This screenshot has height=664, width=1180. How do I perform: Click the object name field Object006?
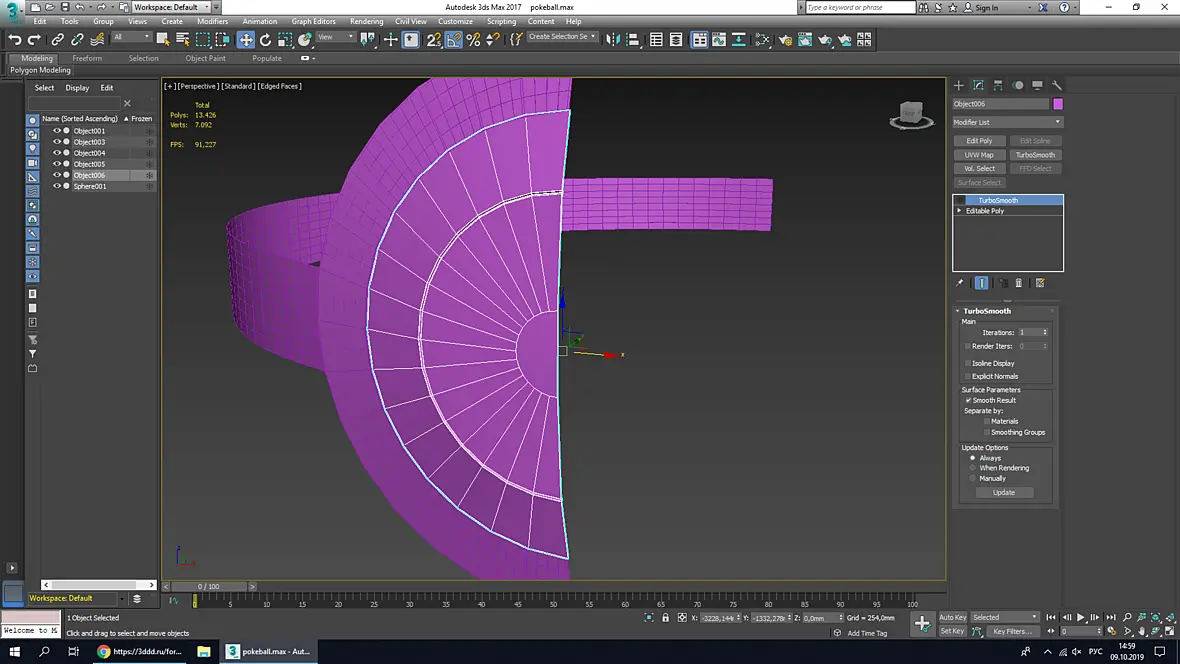point(1000,104)
